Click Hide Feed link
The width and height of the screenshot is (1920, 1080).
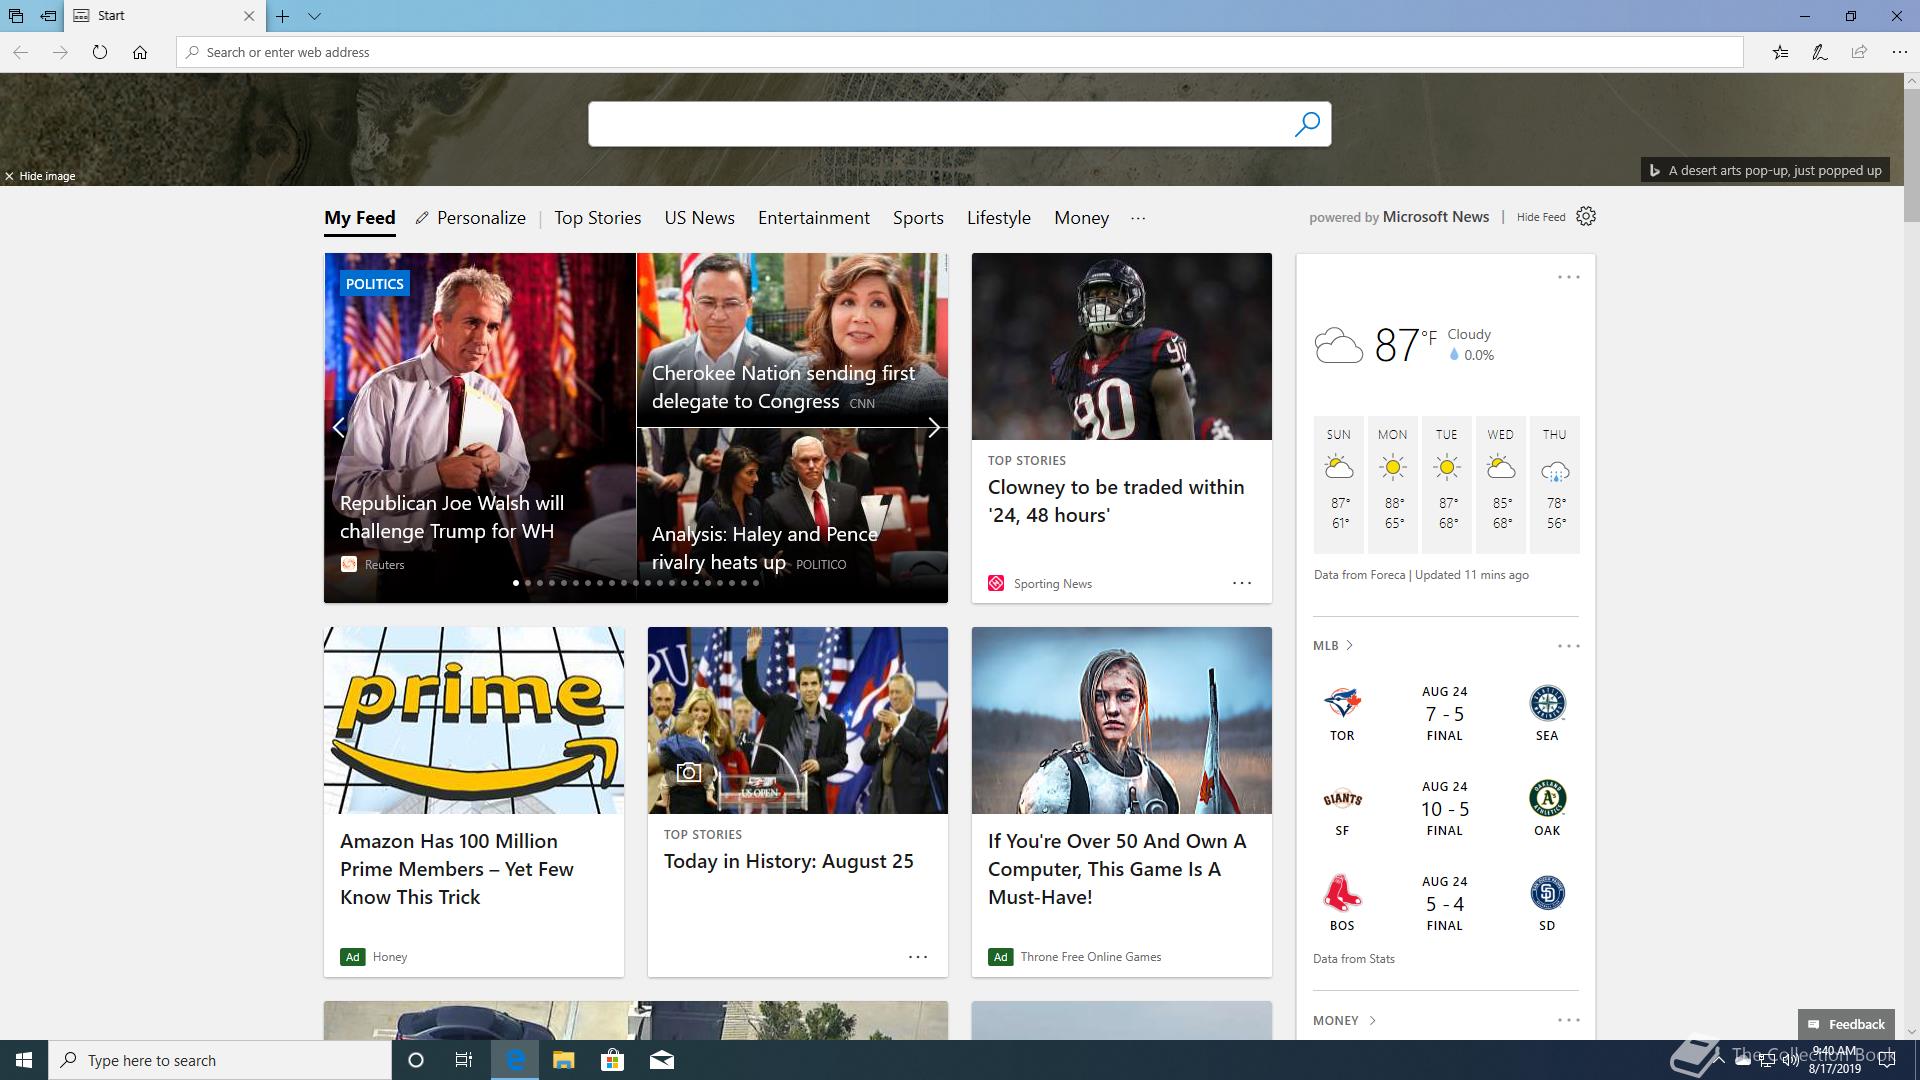tap(1541, 217)
